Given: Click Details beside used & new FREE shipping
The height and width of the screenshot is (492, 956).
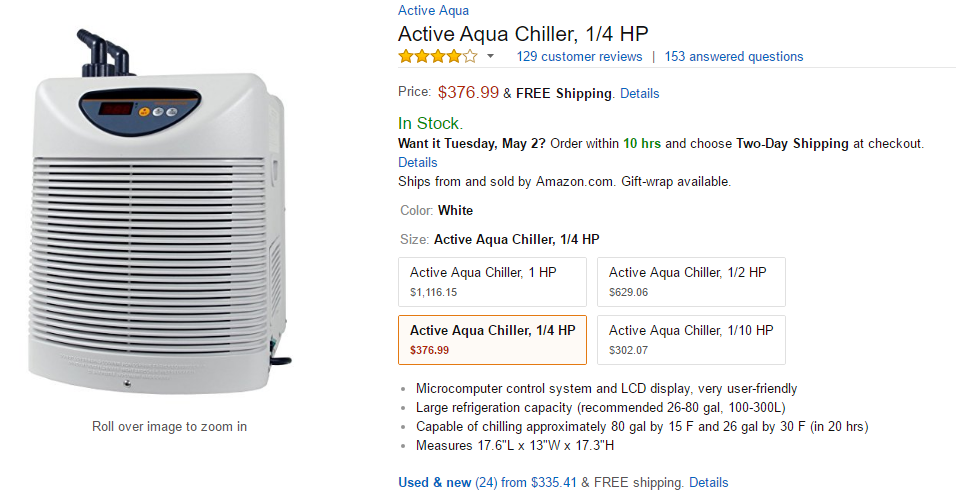Looking at the screenshot, I should (708, 483).
